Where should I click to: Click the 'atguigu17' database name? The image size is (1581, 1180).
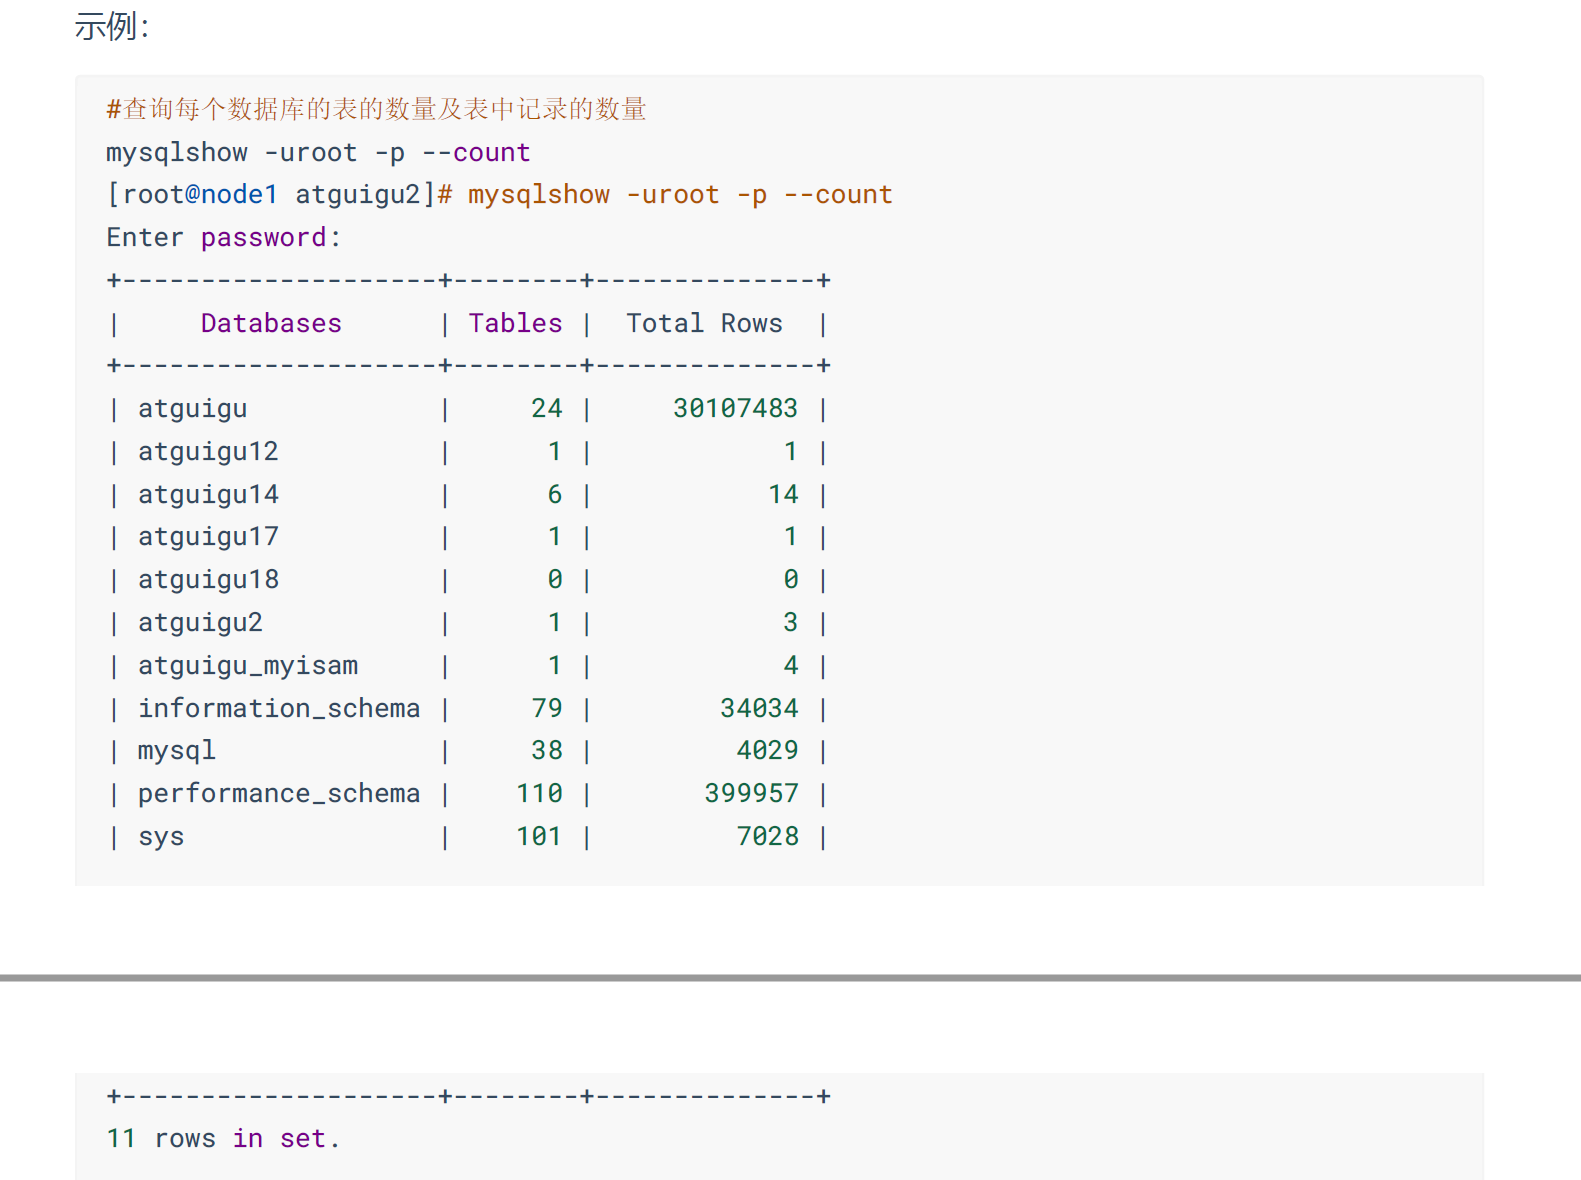click(x=208, y=536)
